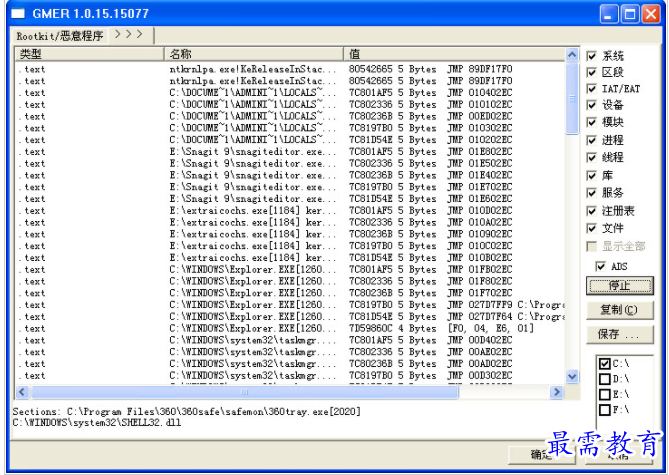The width and height of the screenshot is (669, 475).
Task: Click the vertical scrollbar up arrow
Action: point(572,55)
